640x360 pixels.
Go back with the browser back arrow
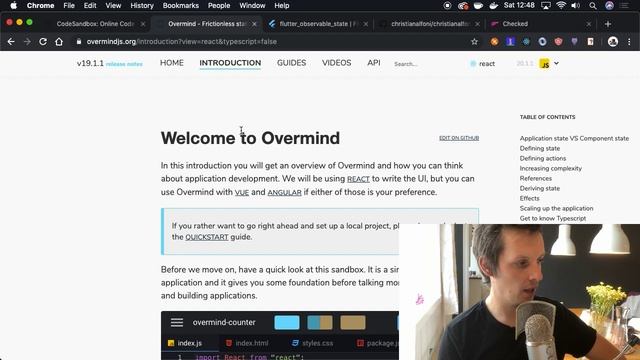click(x=11, y=42)
